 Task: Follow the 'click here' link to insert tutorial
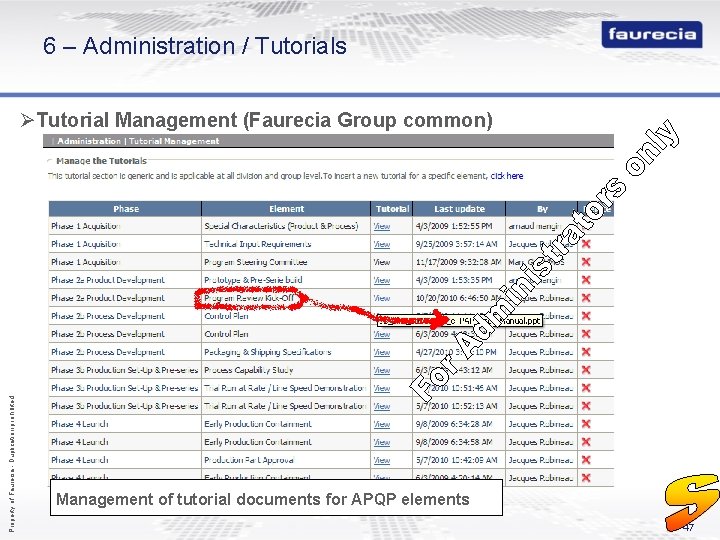[506, 176]
